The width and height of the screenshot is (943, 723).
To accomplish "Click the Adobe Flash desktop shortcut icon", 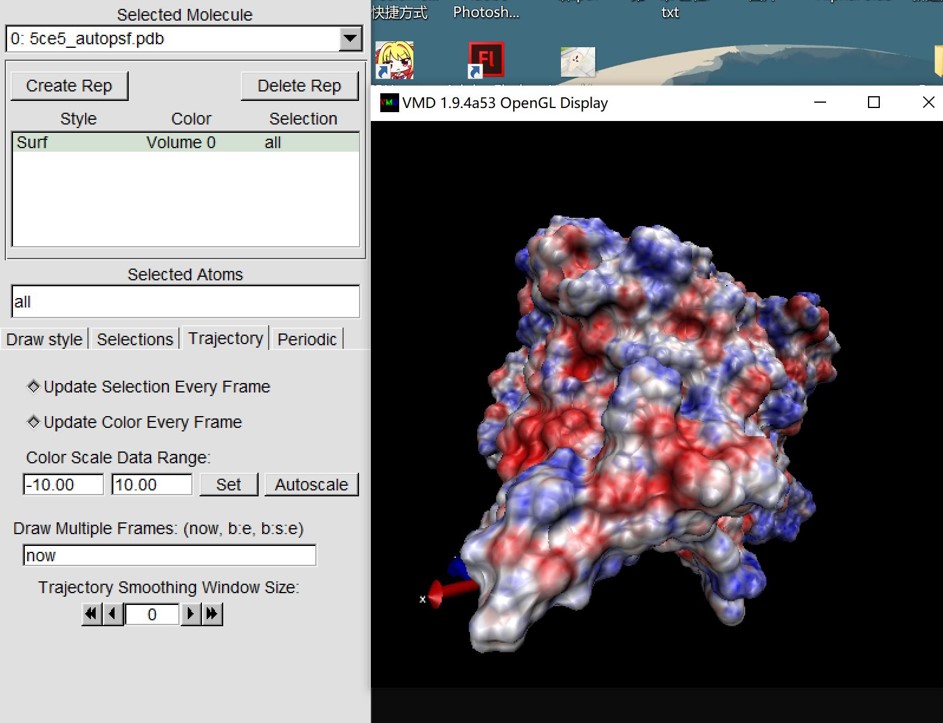I will 486,60.
